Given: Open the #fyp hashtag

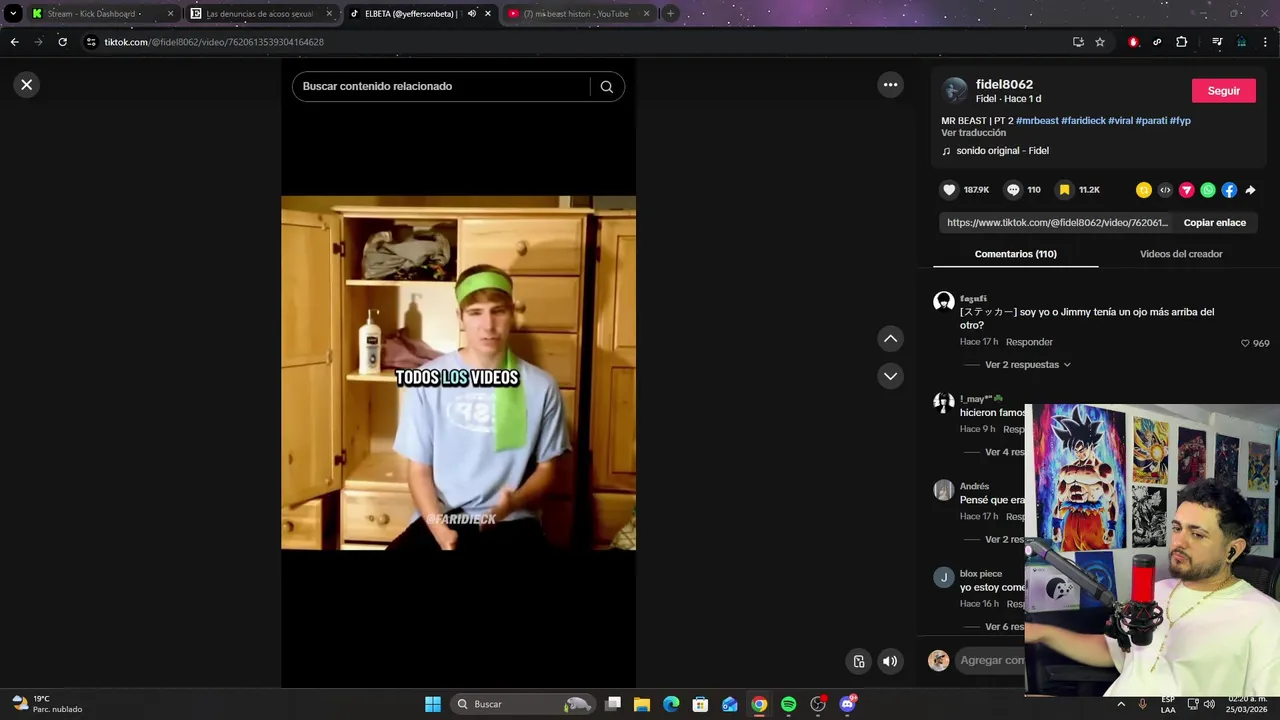Looking at the screenshot, I should pyautogui.click(x=1180, y=121).
